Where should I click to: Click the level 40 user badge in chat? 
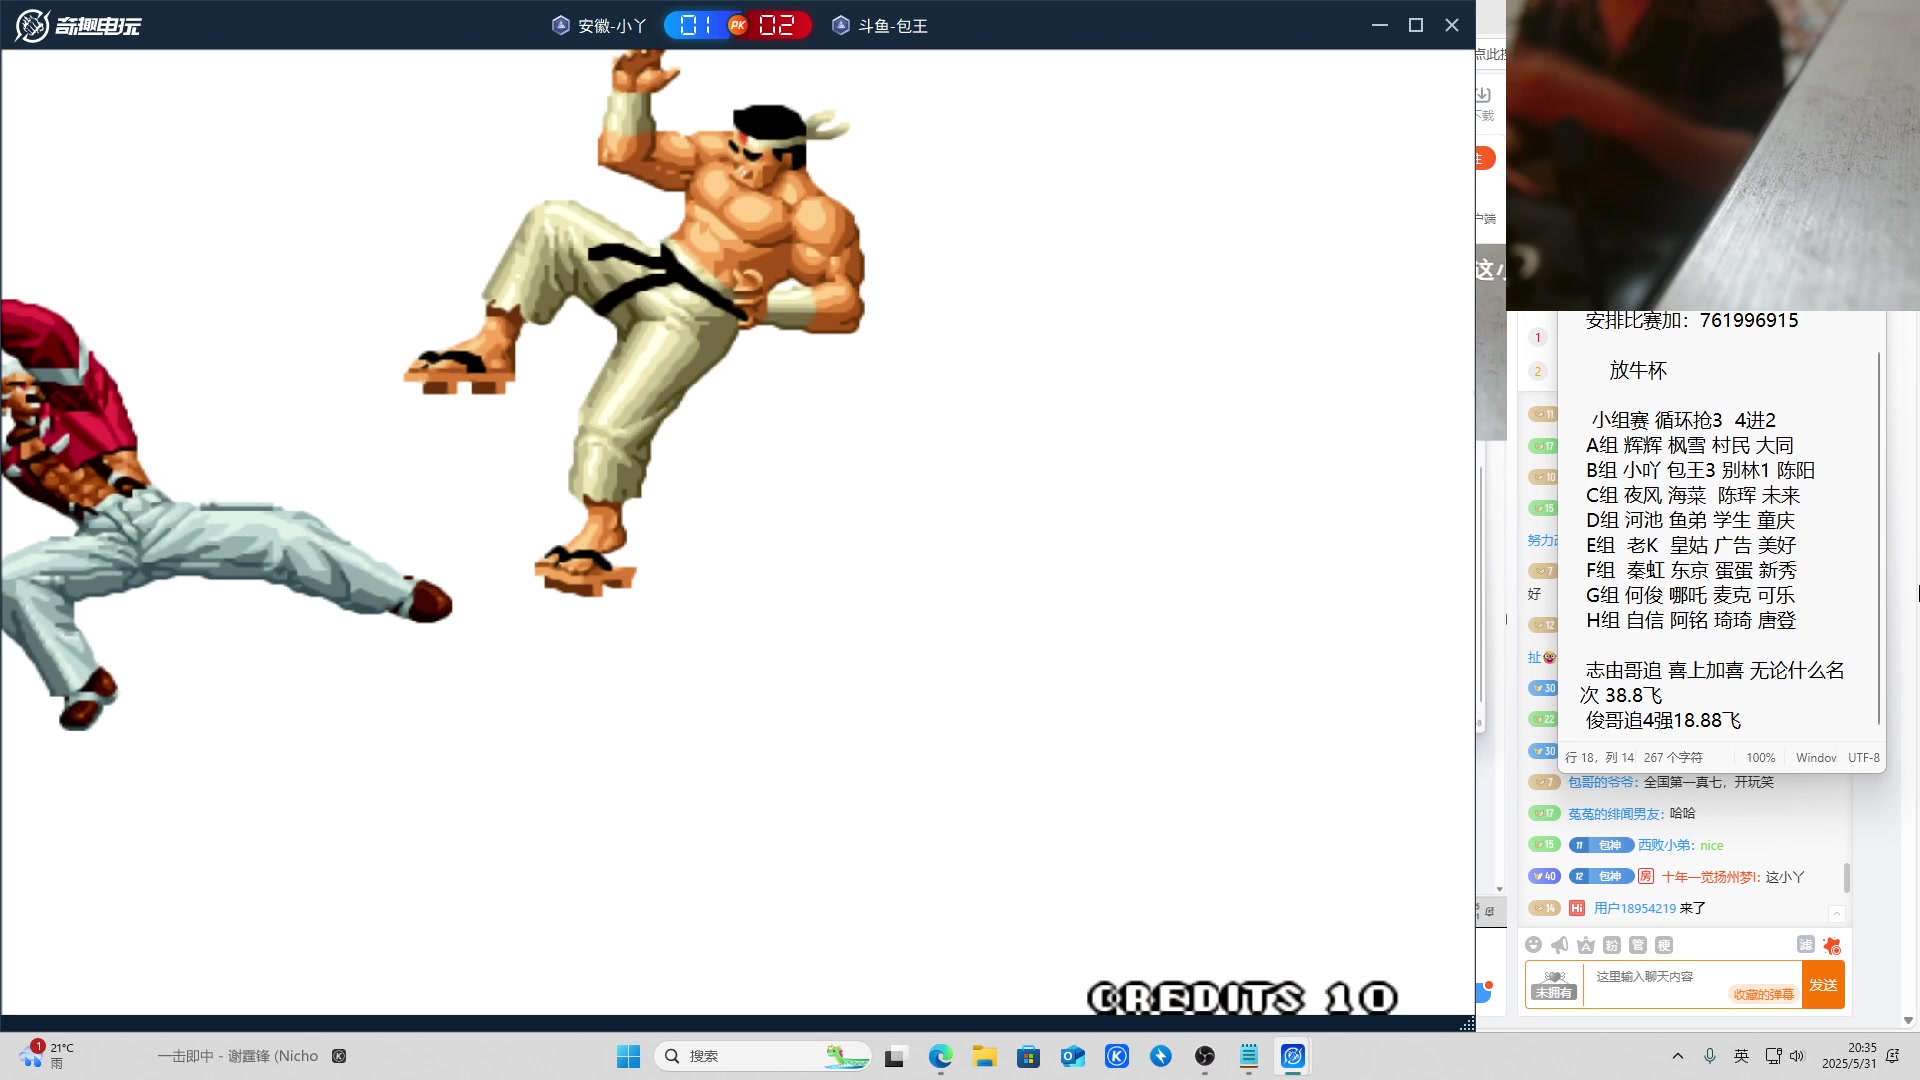pos(1544,876)
